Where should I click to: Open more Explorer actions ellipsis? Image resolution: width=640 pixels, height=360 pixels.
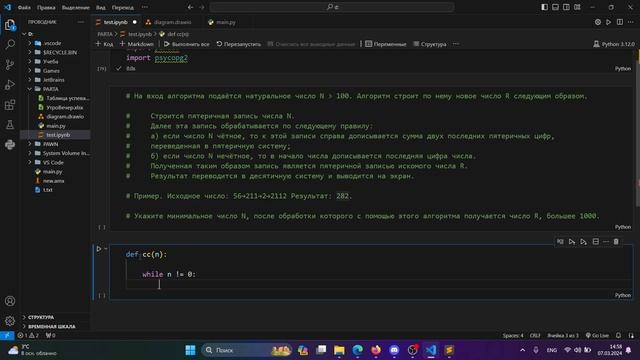coord(80,22)
